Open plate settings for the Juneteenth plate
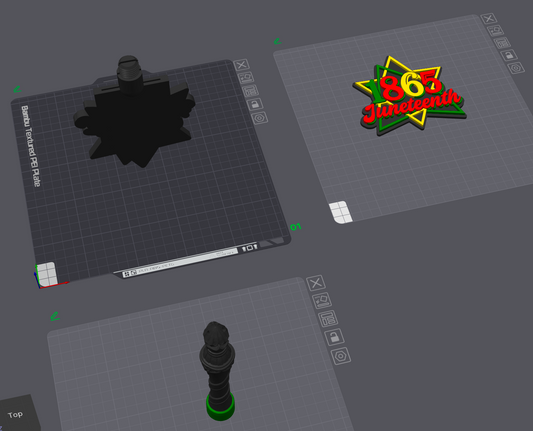This screenshot has height=431, width=533. pos(516,68)
